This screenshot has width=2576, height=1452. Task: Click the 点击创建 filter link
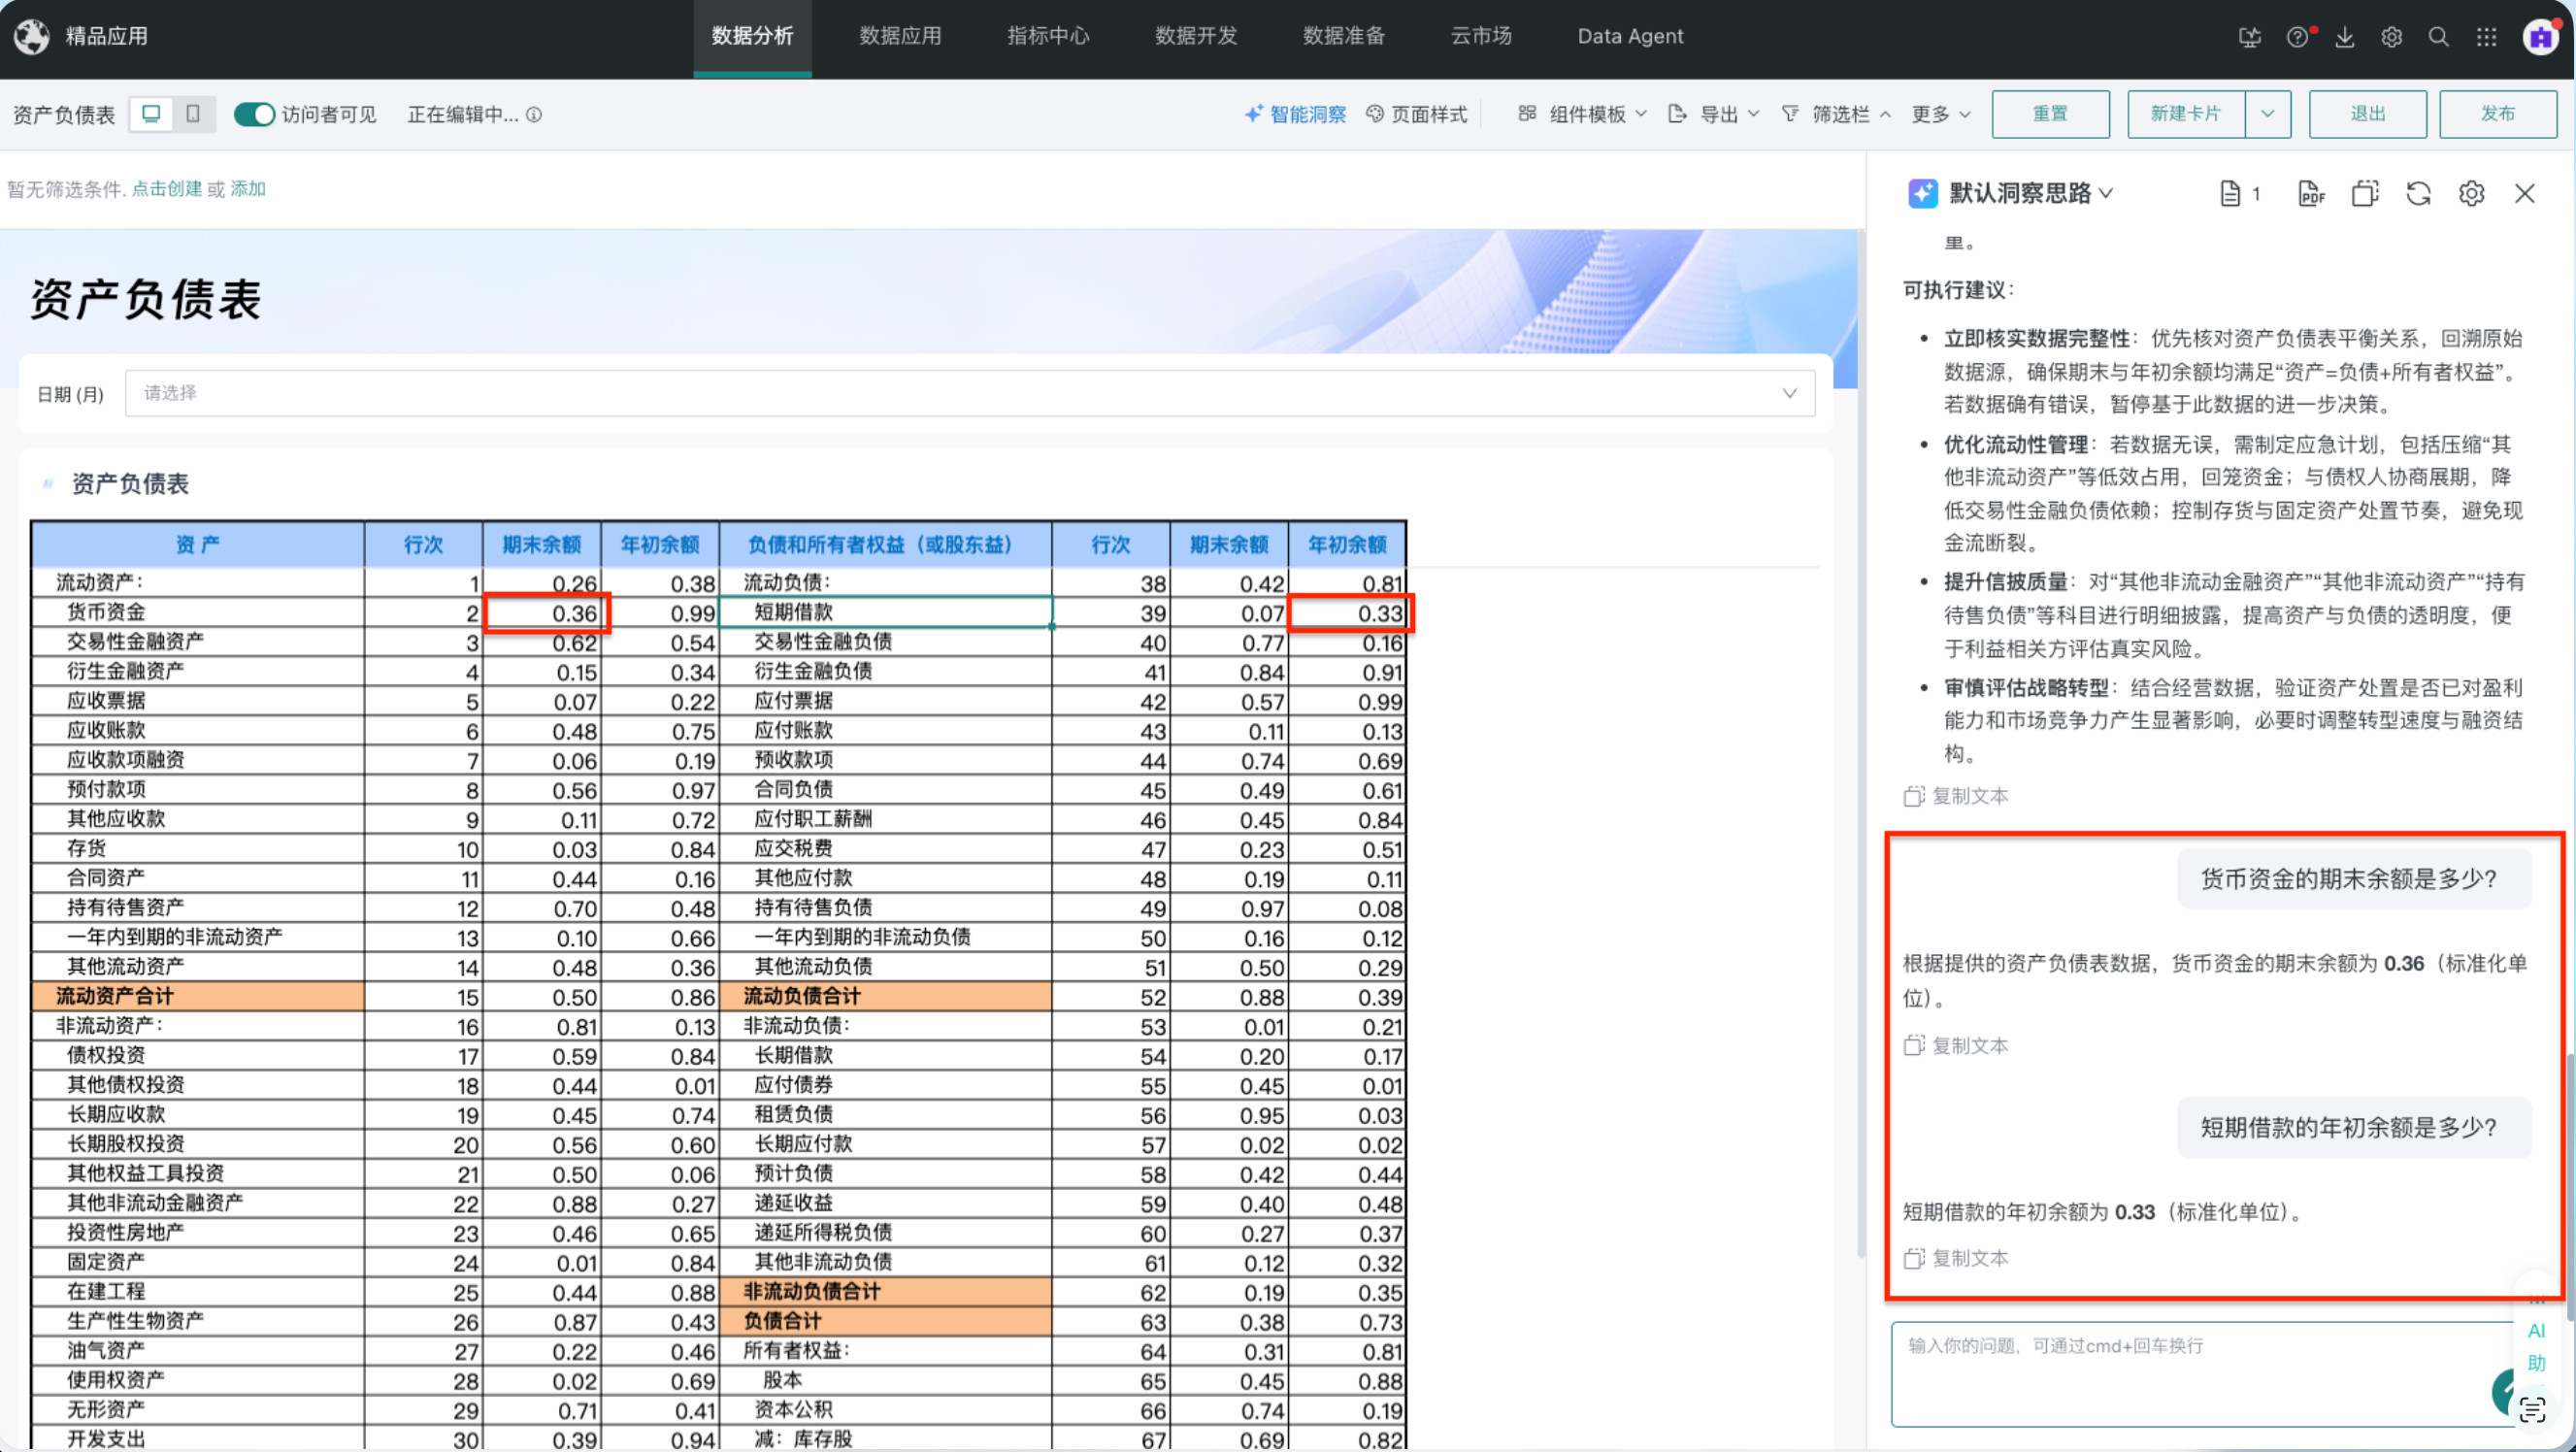point(167,189)
